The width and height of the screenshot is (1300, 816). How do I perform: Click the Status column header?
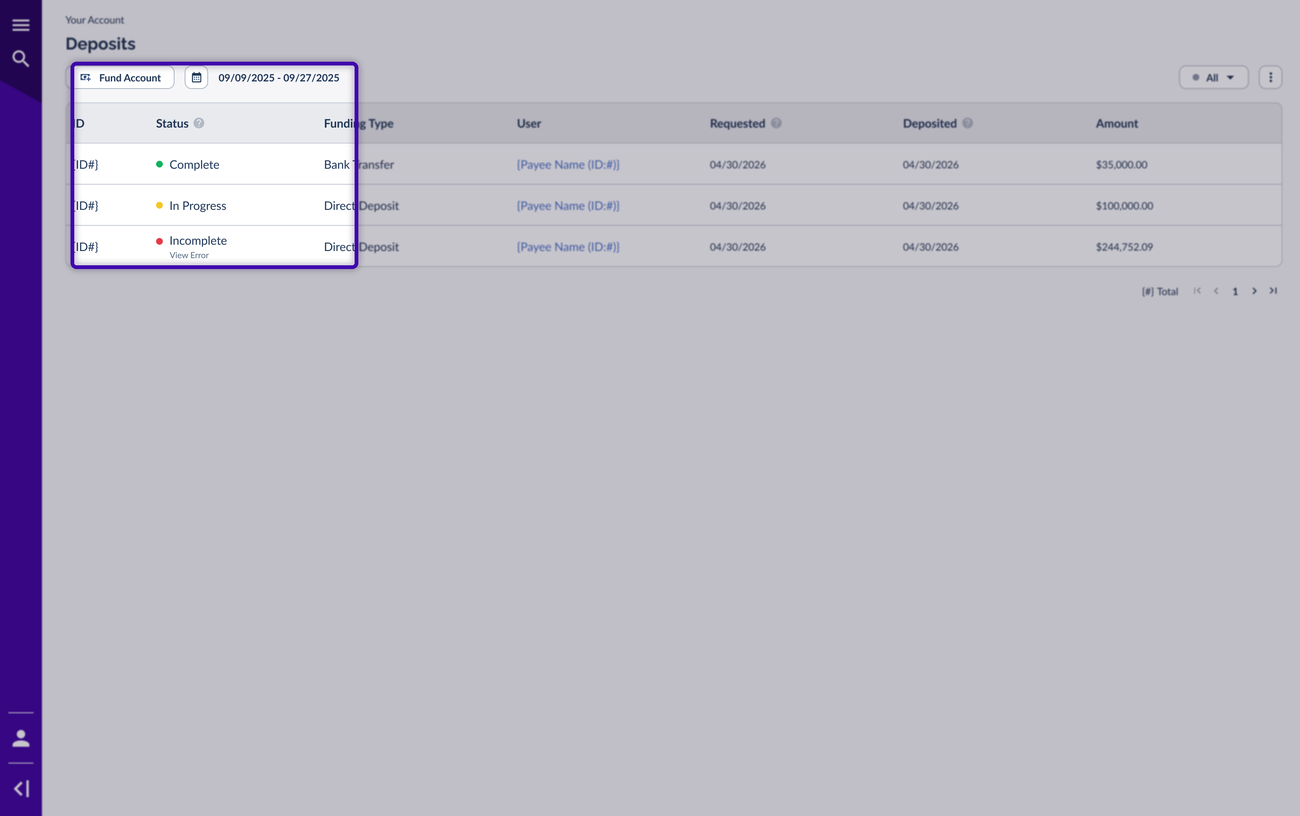click(172, 124)
